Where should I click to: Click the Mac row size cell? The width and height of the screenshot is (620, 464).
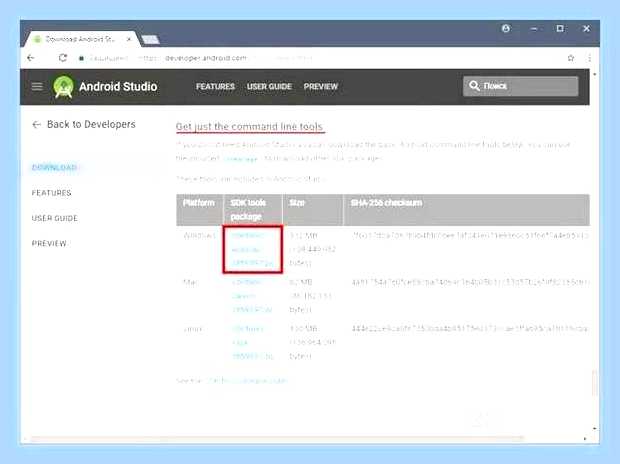coord(310,295)
